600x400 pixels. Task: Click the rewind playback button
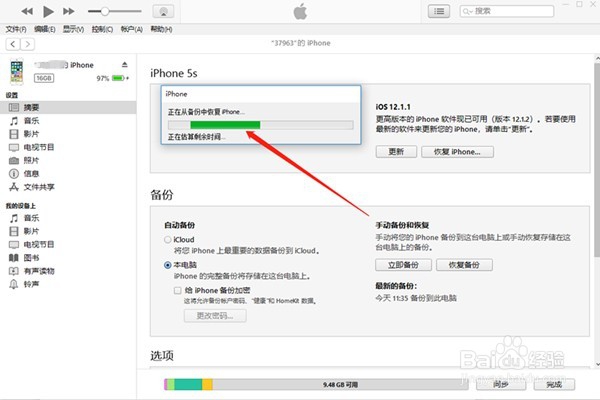[x=27, y=11]
